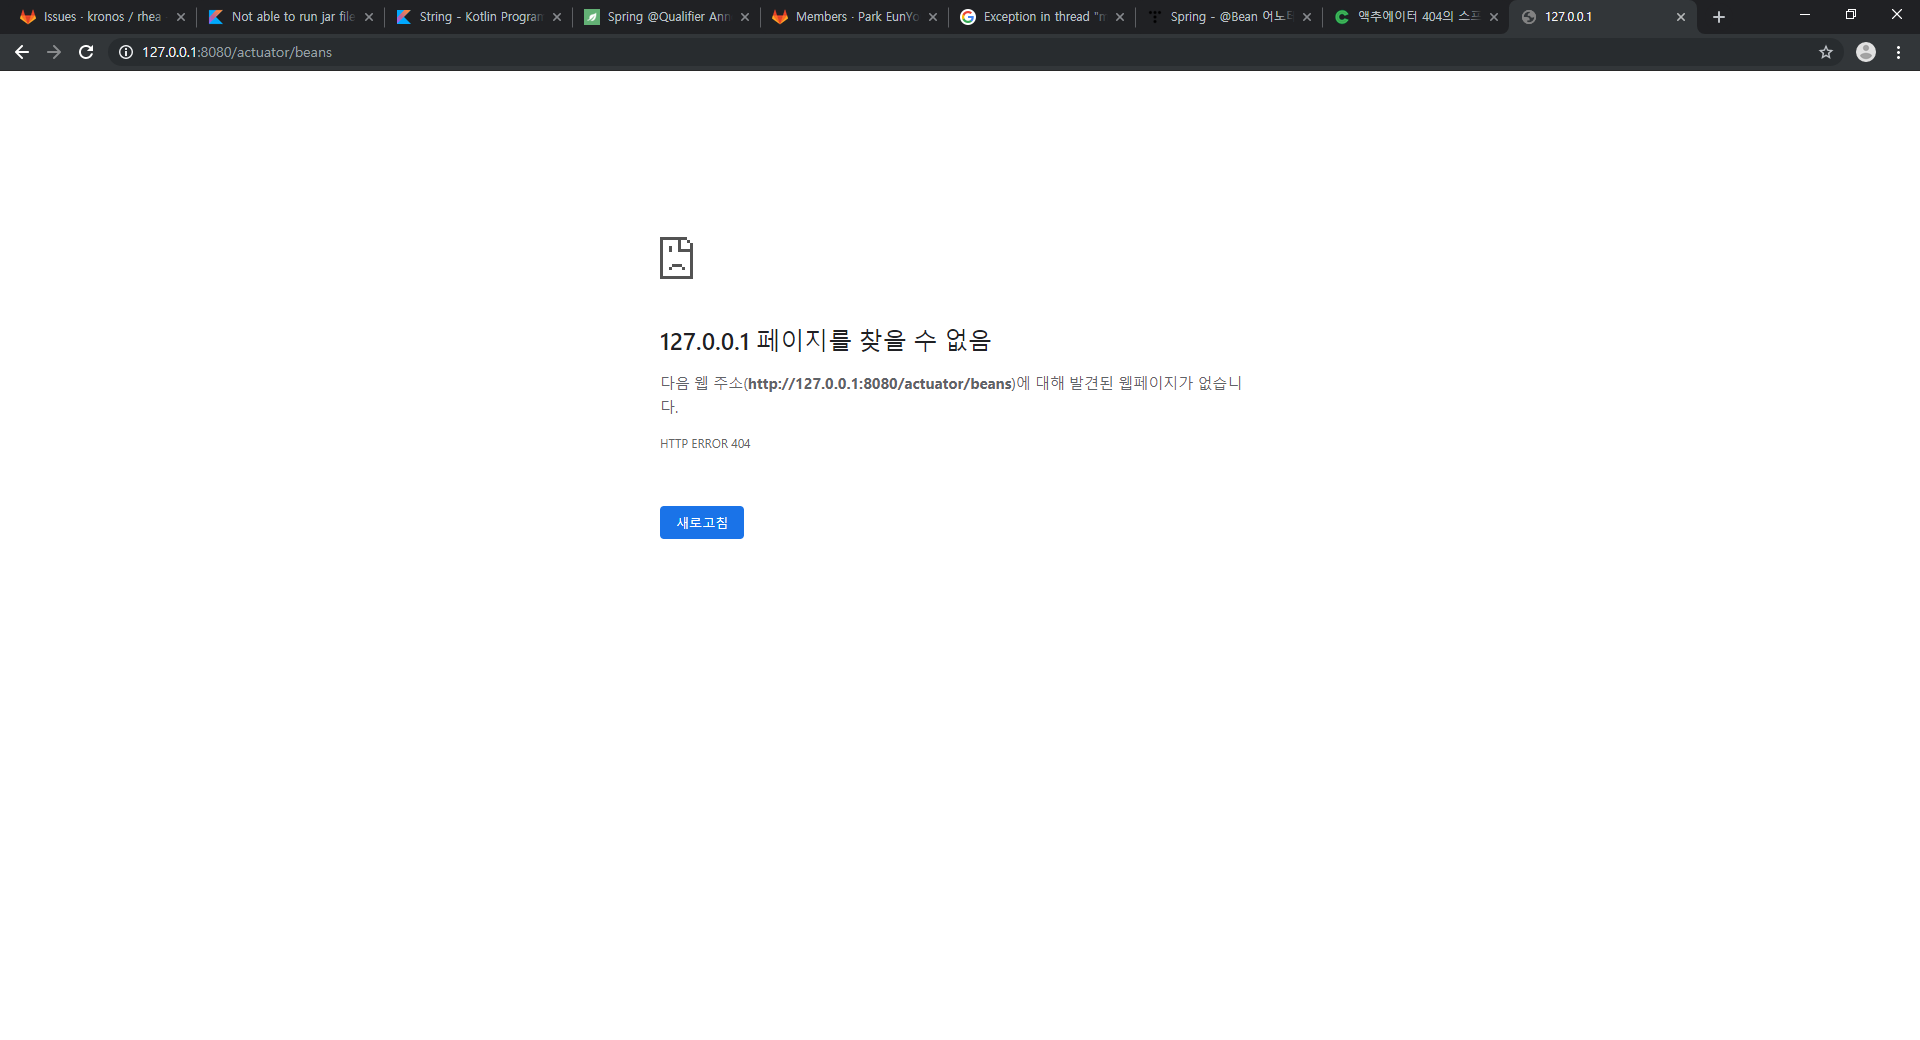View site information icon in address bar

[x=126, y=52]
